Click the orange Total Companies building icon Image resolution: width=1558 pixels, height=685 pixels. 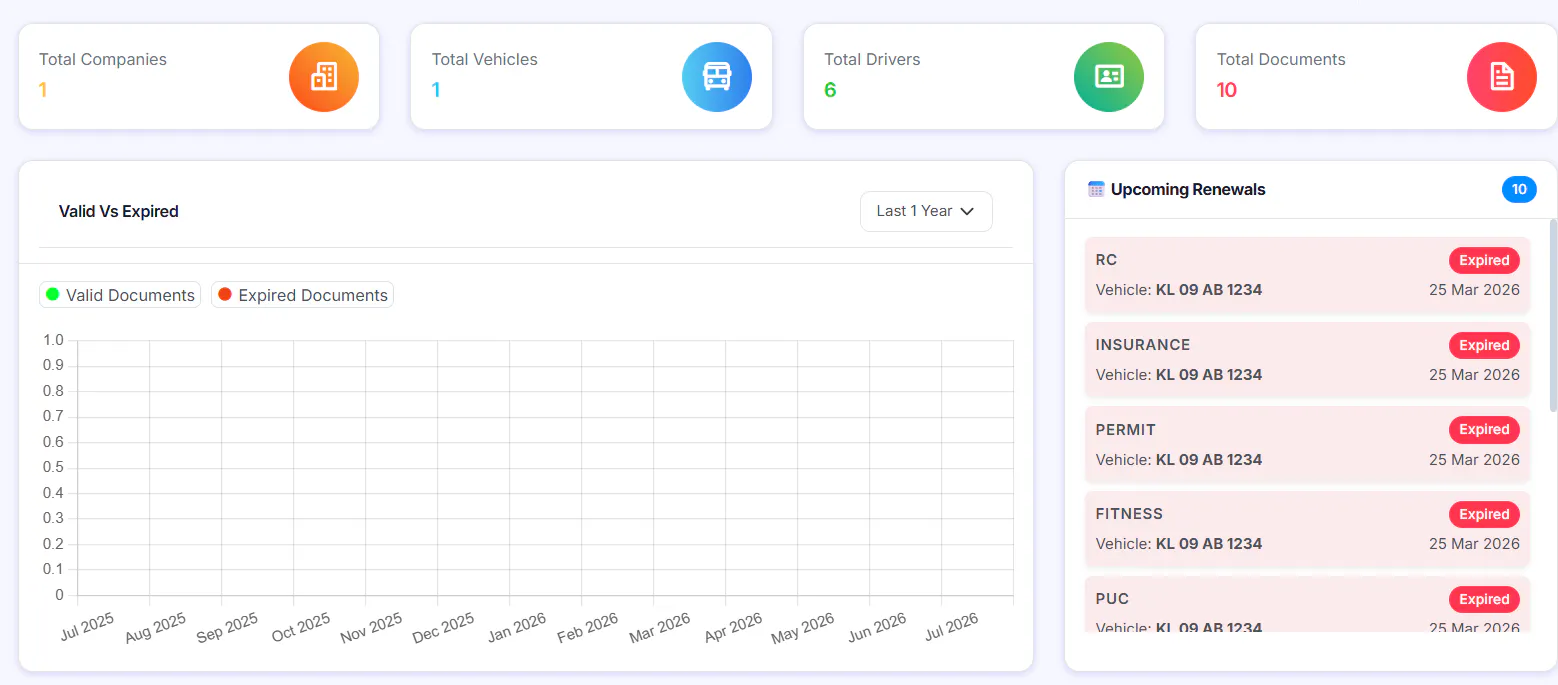pos(324,77)
